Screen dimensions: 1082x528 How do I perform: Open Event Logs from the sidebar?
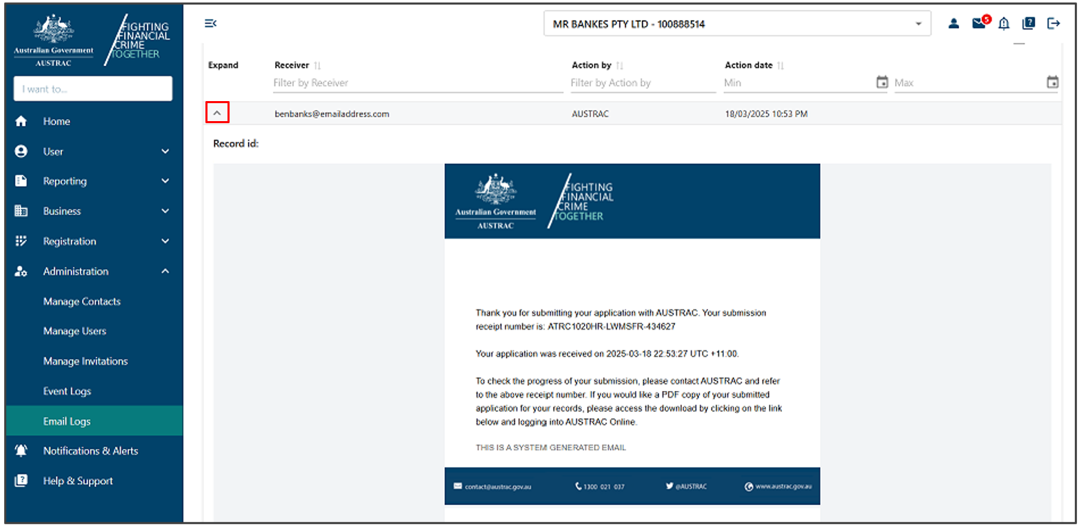(67, 392)
